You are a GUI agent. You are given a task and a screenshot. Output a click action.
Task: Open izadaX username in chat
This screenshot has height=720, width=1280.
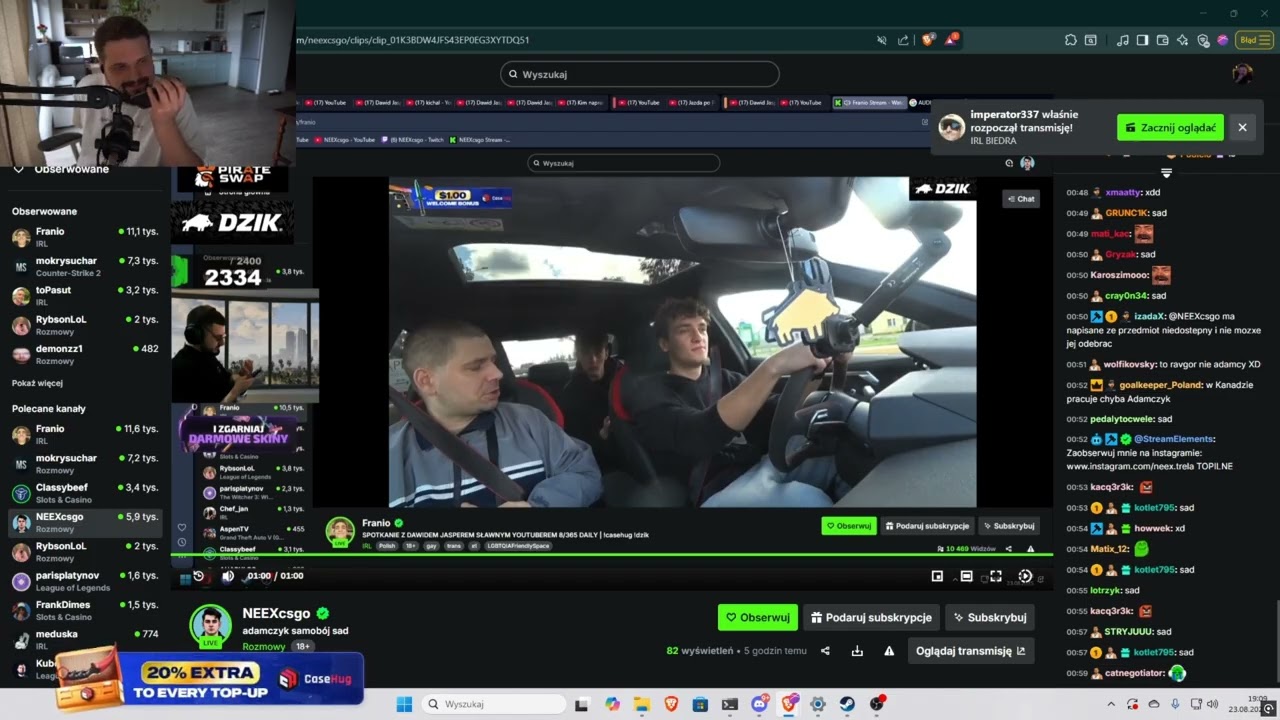point(1150,316)
